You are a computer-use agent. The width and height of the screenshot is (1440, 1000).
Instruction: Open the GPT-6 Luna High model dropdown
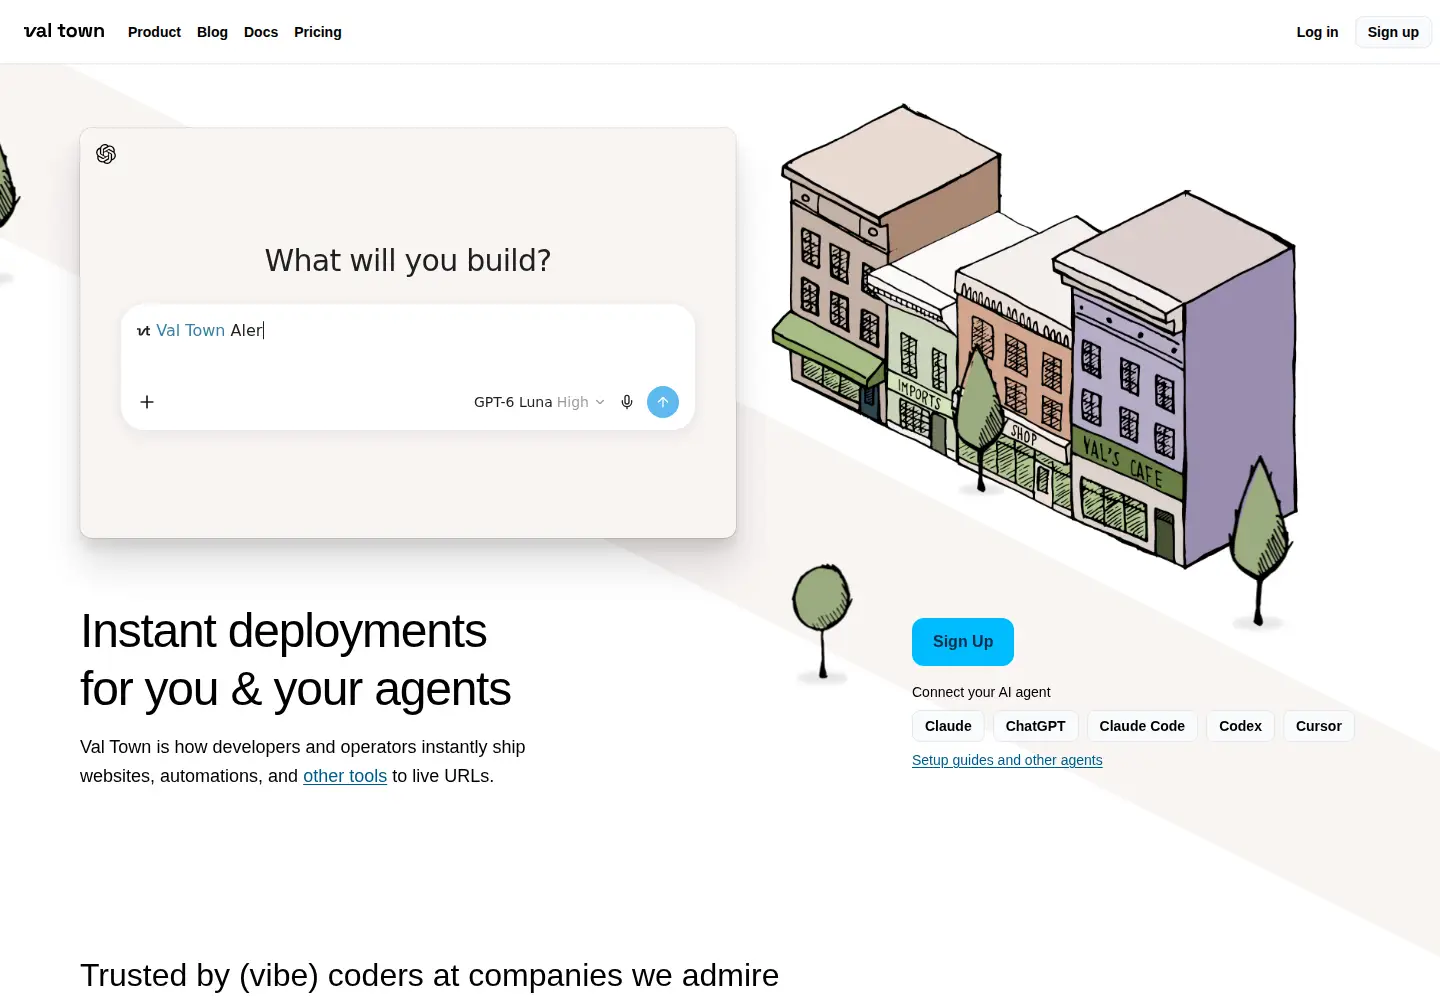click(x=539, y=402)
